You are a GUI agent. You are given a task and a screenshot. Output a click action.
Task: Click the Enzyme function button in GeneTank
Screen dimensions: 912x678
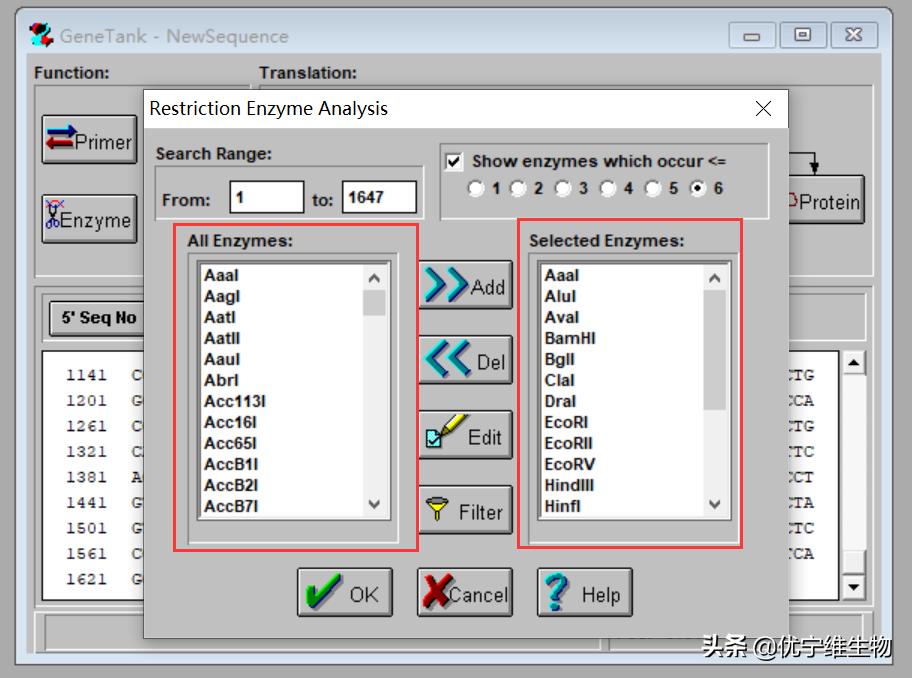coord(90,219)
